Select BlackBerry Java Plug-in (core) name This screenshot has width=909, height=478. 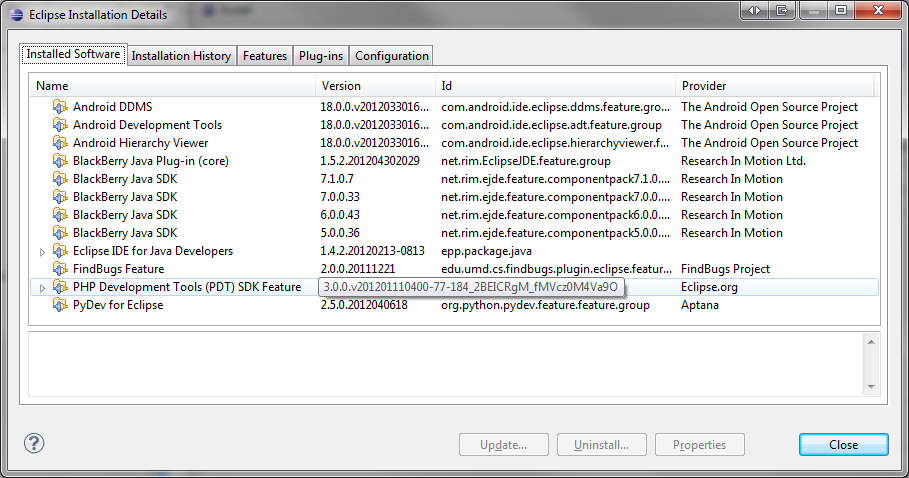click(x=151, y=160)
